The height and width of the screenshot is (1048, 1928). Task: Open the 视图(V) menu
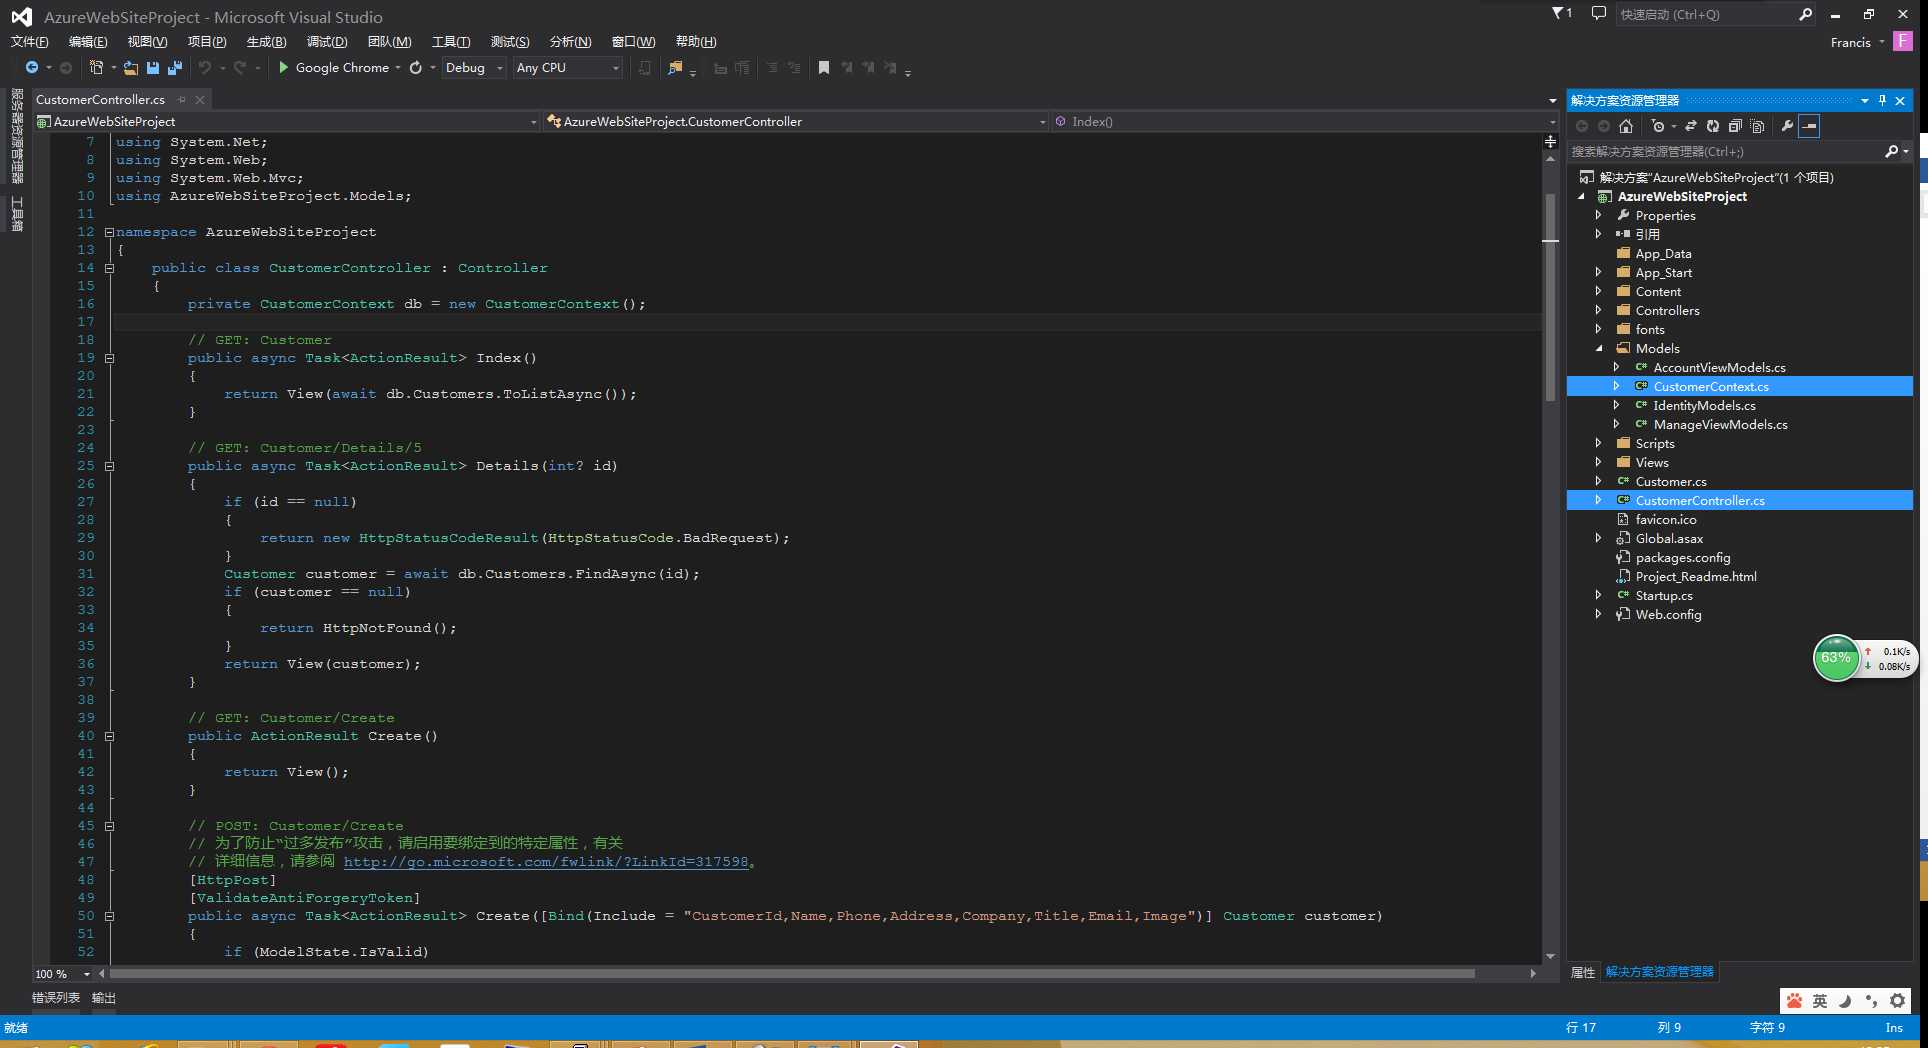coord(147,41)
